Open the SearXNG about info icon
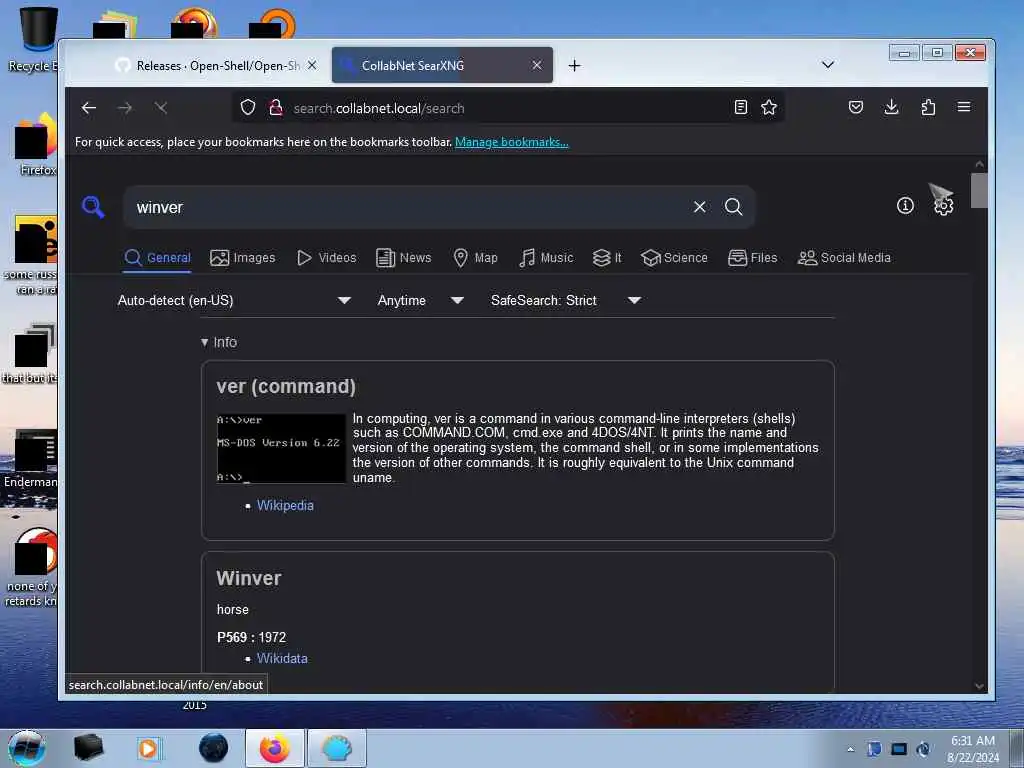Viewport: 1024px width, 768px height. (x=905, y=206)
